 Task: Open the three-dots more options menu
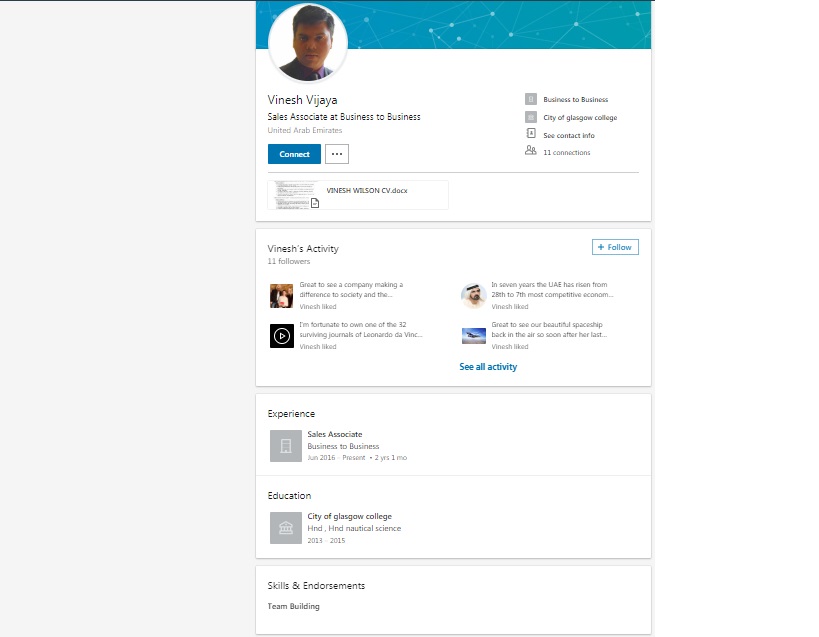[337, 154]
